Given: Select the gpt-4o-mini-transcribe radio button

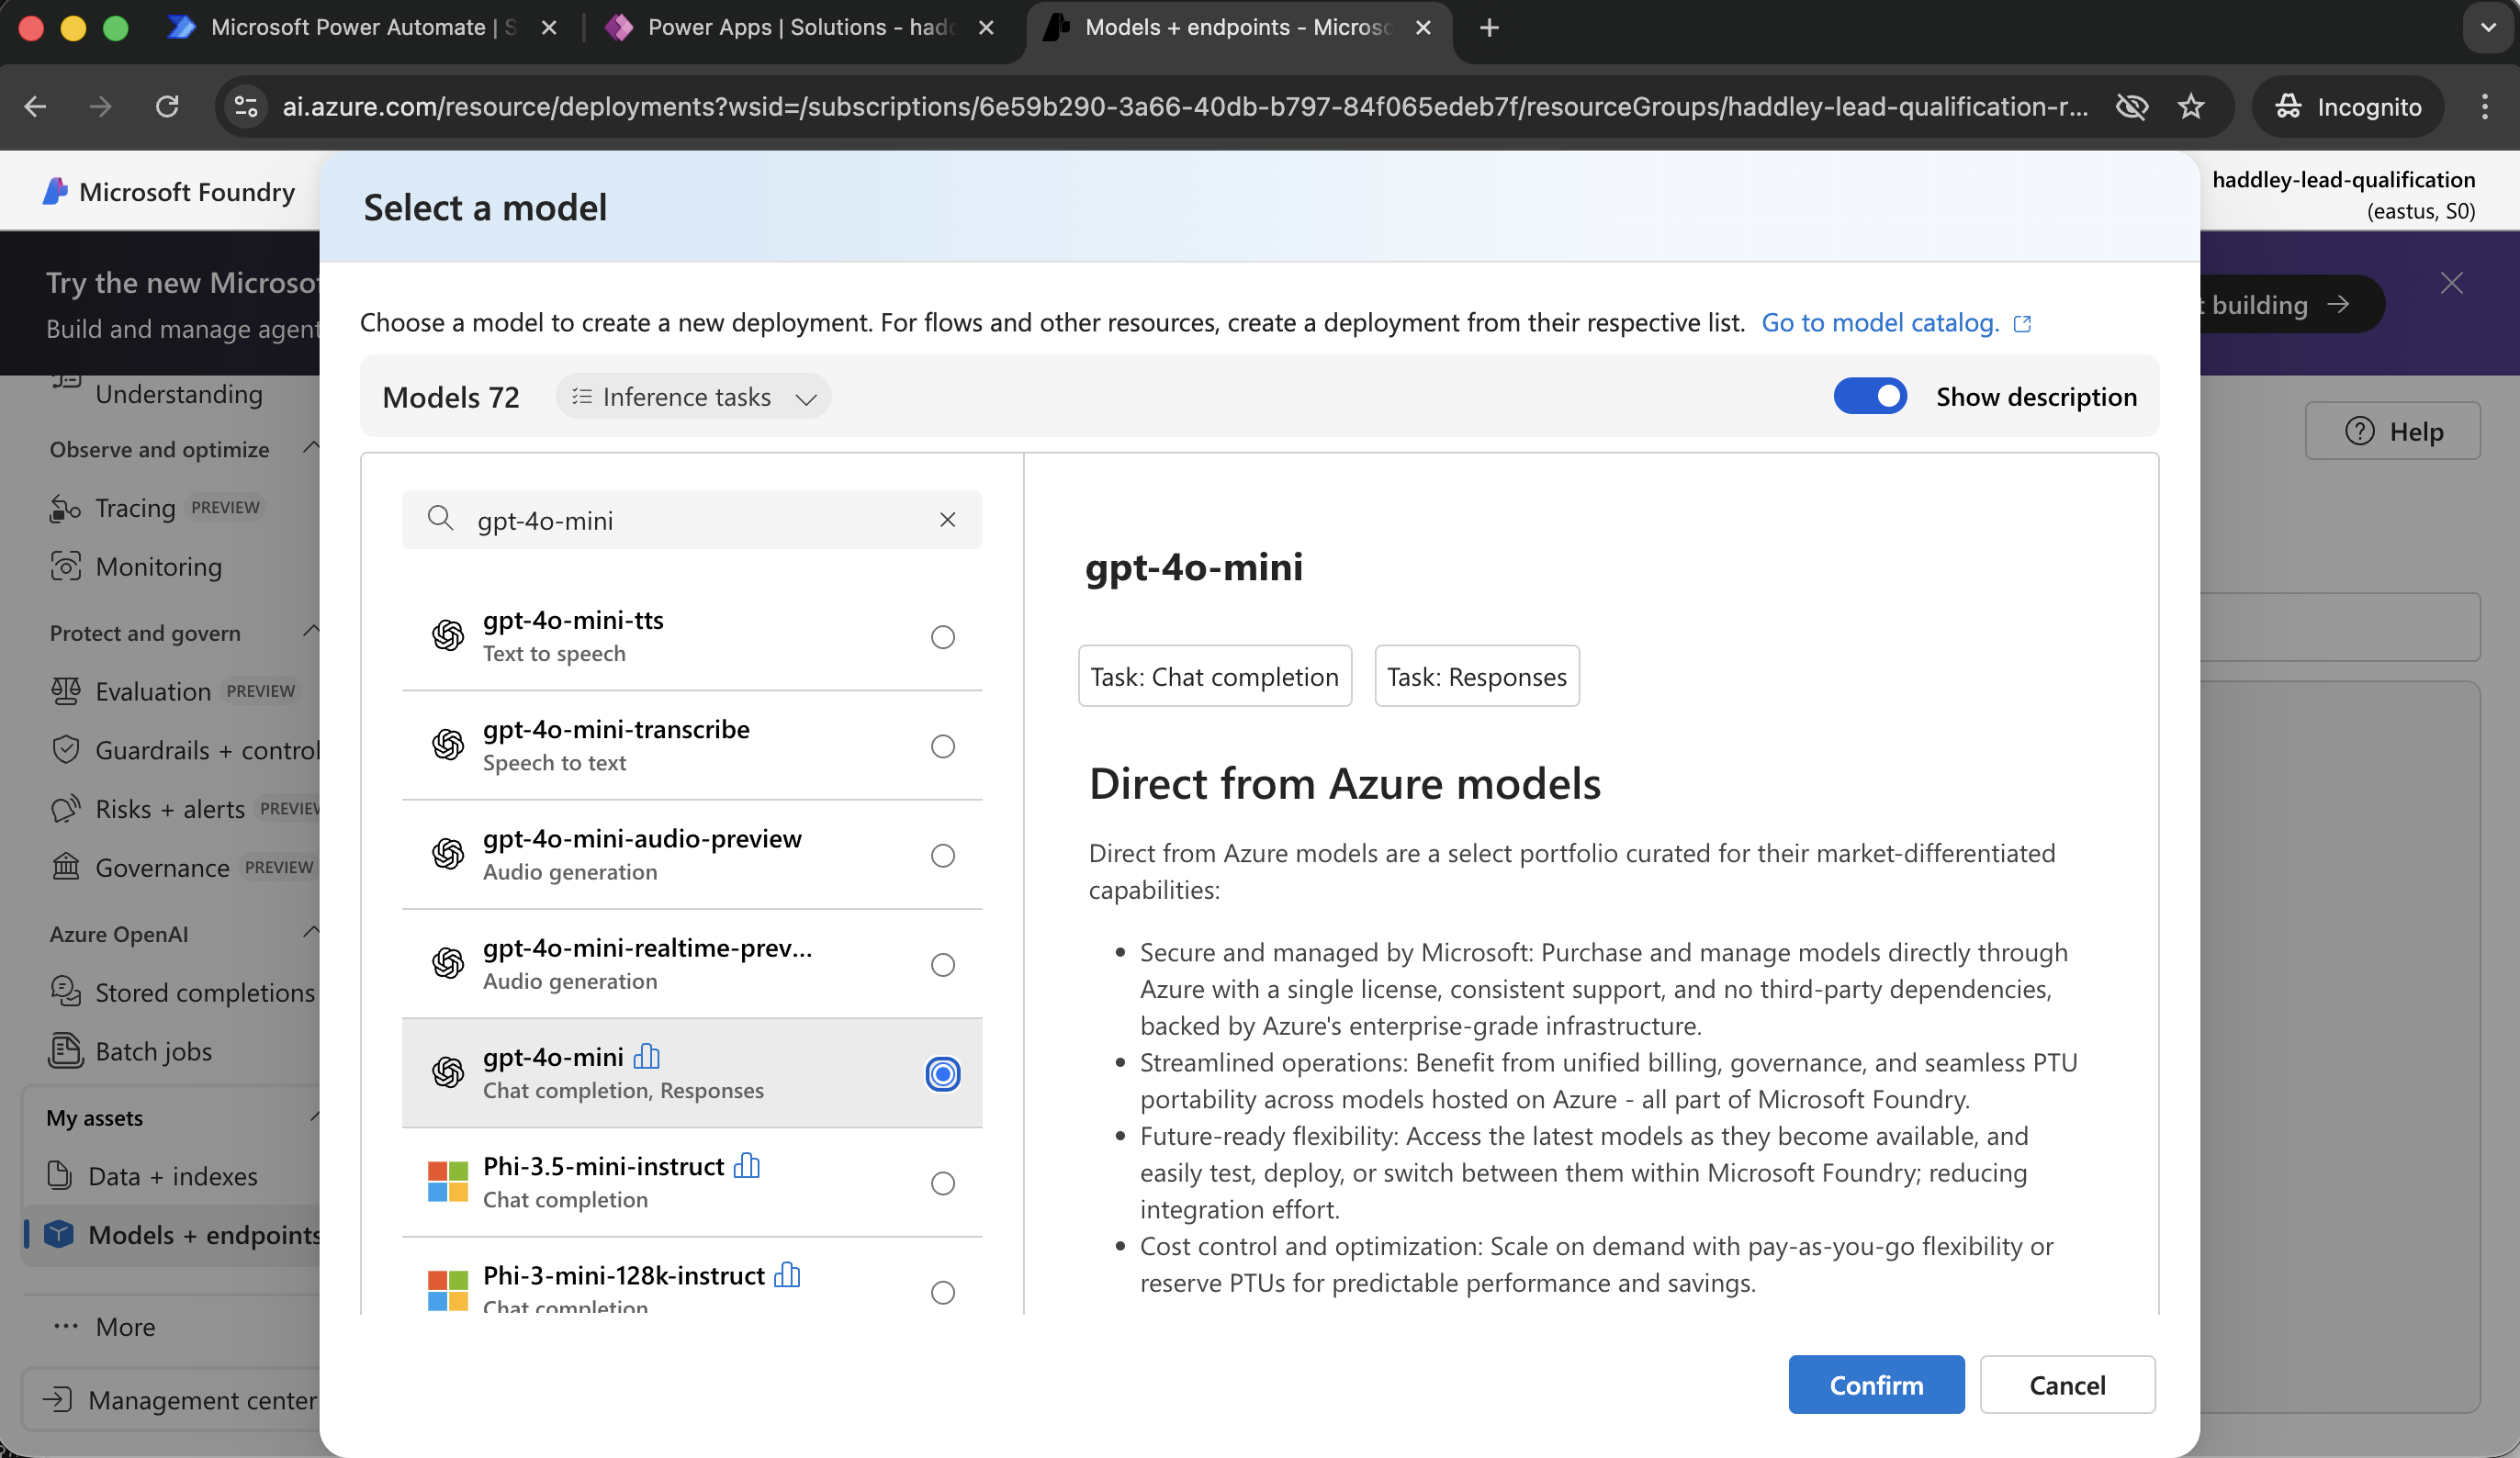Looking at the screenshot, I should [942, 746].
